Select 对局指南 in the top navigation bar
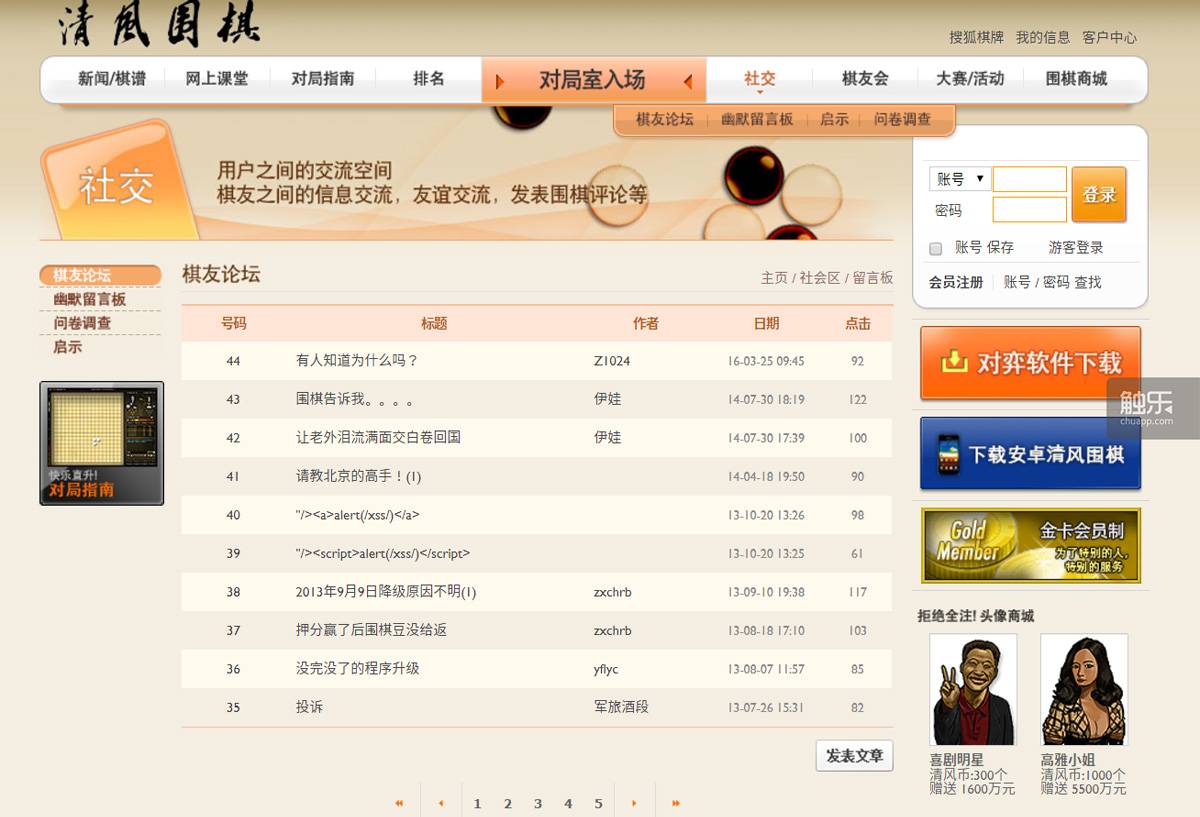Viewport: 1200px width, 817px height. [x=322, y=78]
